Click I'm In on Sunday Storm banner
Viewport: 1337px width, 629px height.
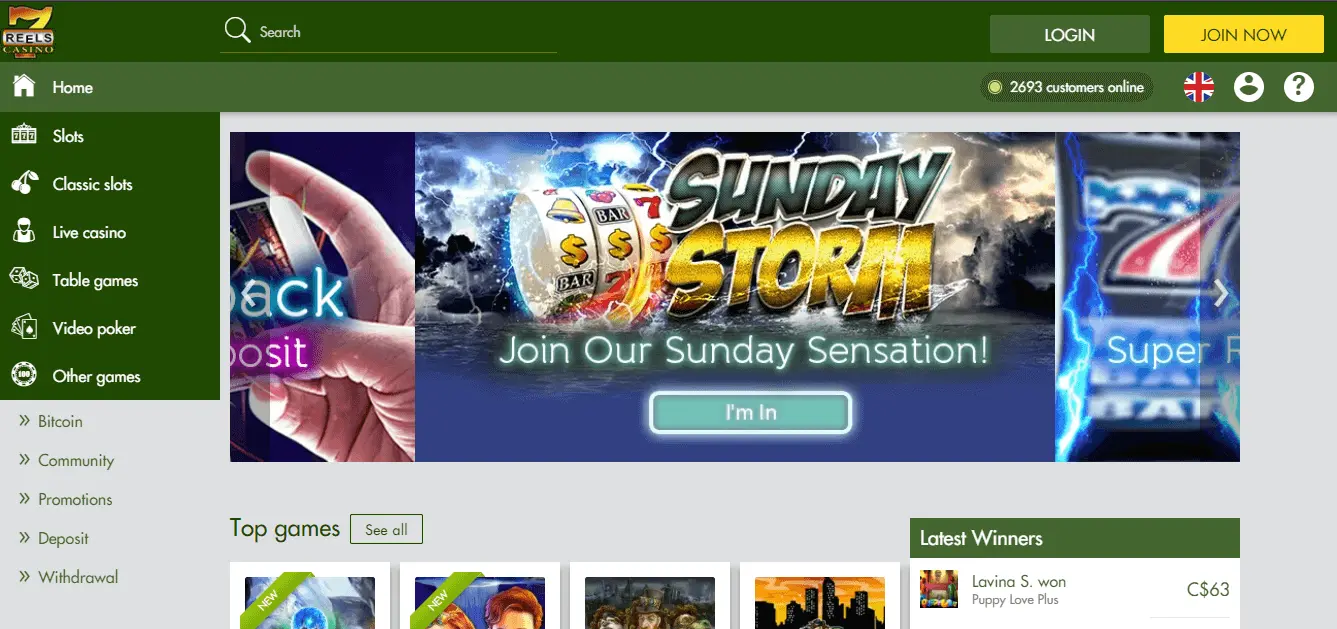[x=751, y=412]
